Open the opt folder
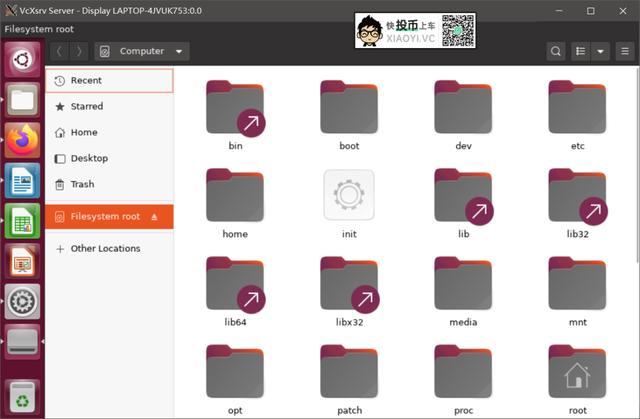The height and width of the screenshot is (419, 640). [235, 372]
